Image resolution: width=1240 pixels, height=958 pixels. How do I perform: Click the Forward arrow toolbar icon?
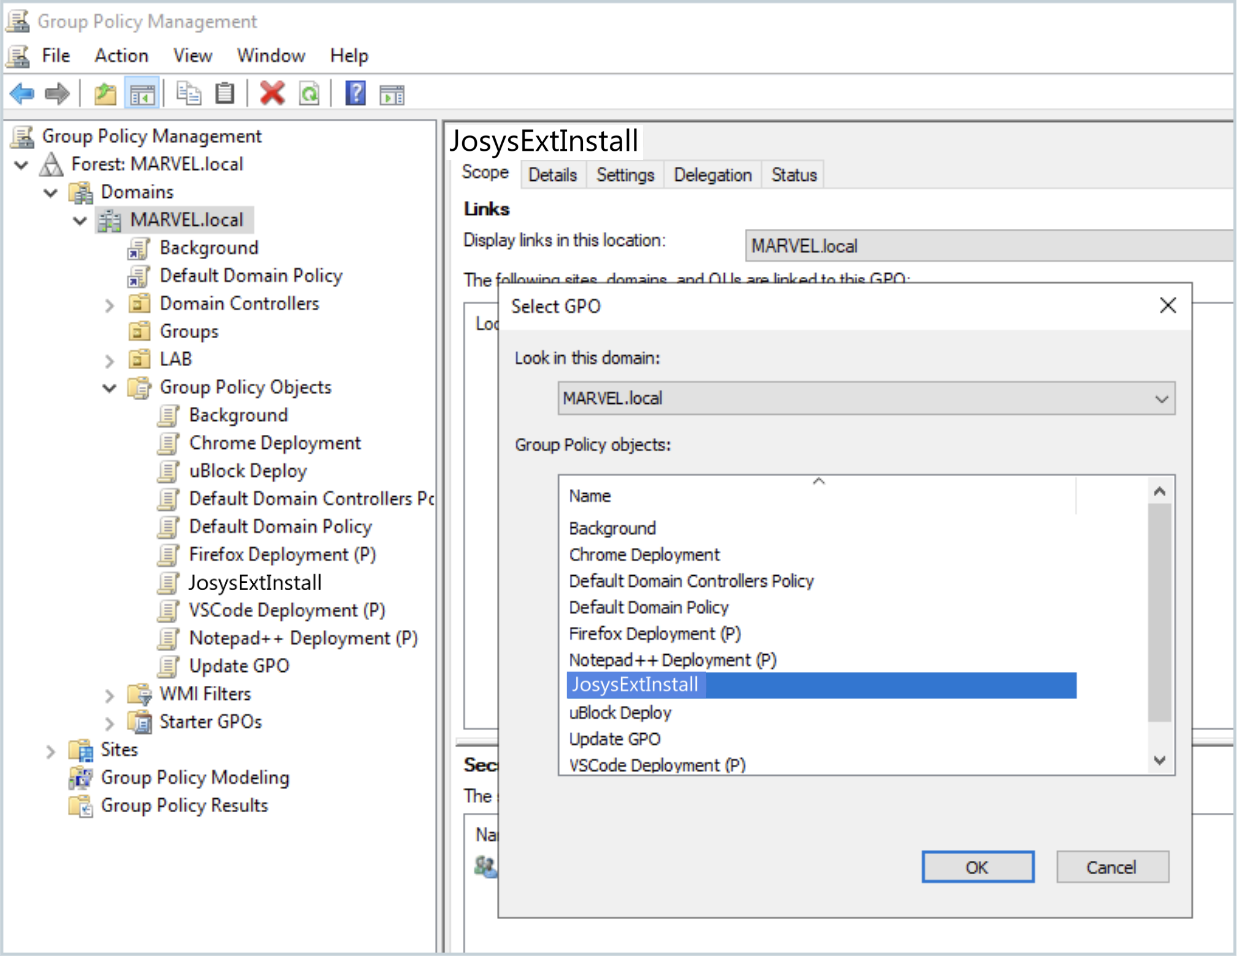[58, 94]
